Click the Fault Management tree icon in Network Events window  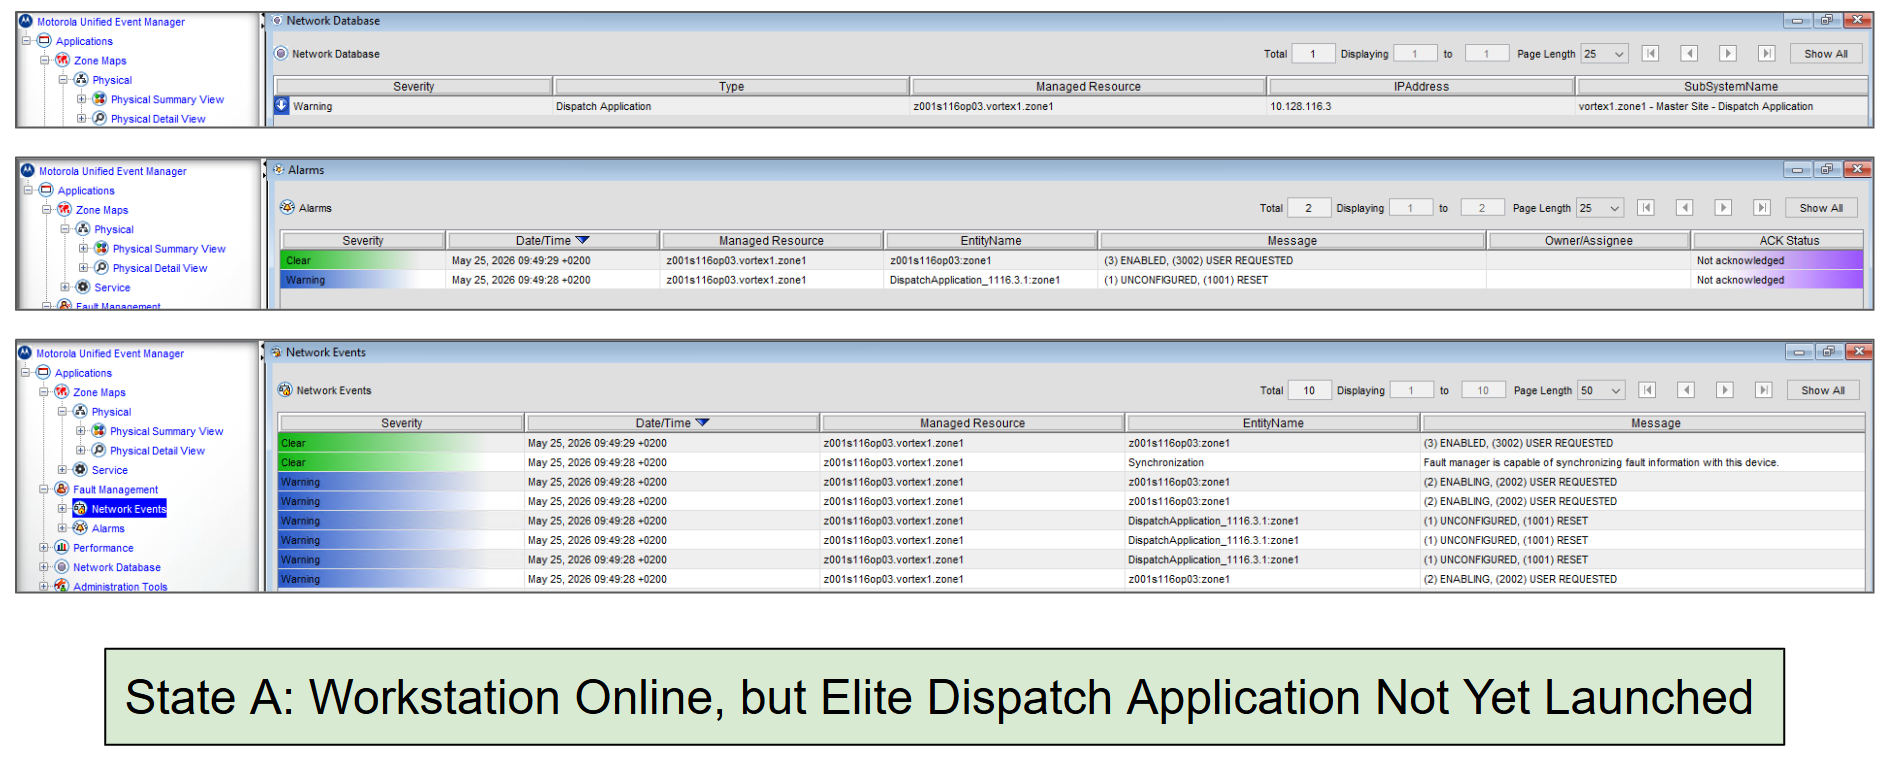pyautogui.click(x=61, y=489)
